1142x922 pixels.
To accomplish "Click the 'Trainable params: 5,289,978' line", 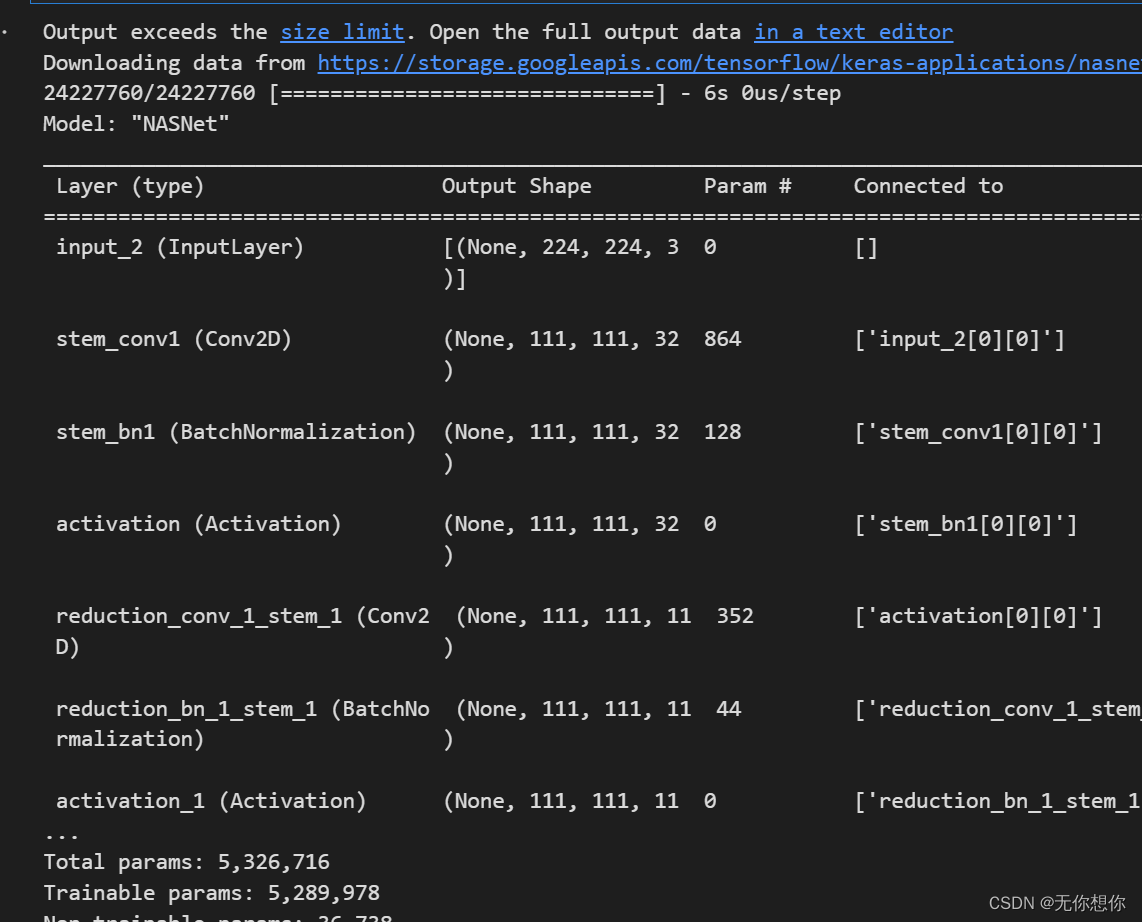I will (211, 893).
